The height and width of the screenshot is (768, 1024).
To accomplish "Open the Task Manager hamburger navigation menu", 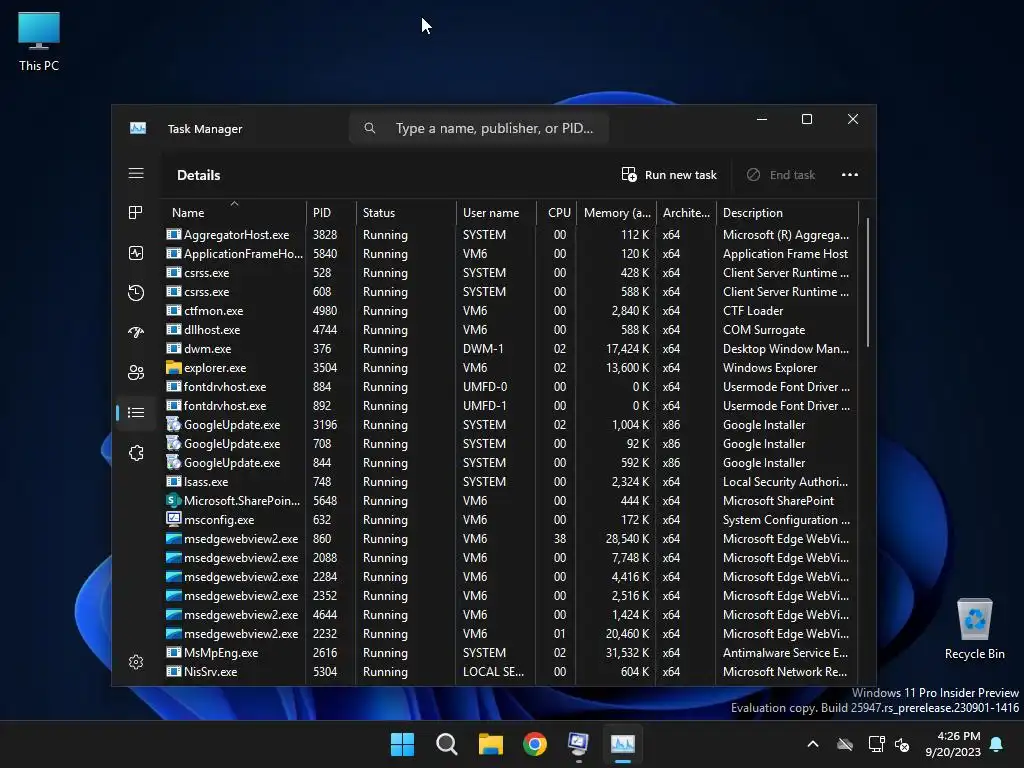I will (x=136, y=173).
